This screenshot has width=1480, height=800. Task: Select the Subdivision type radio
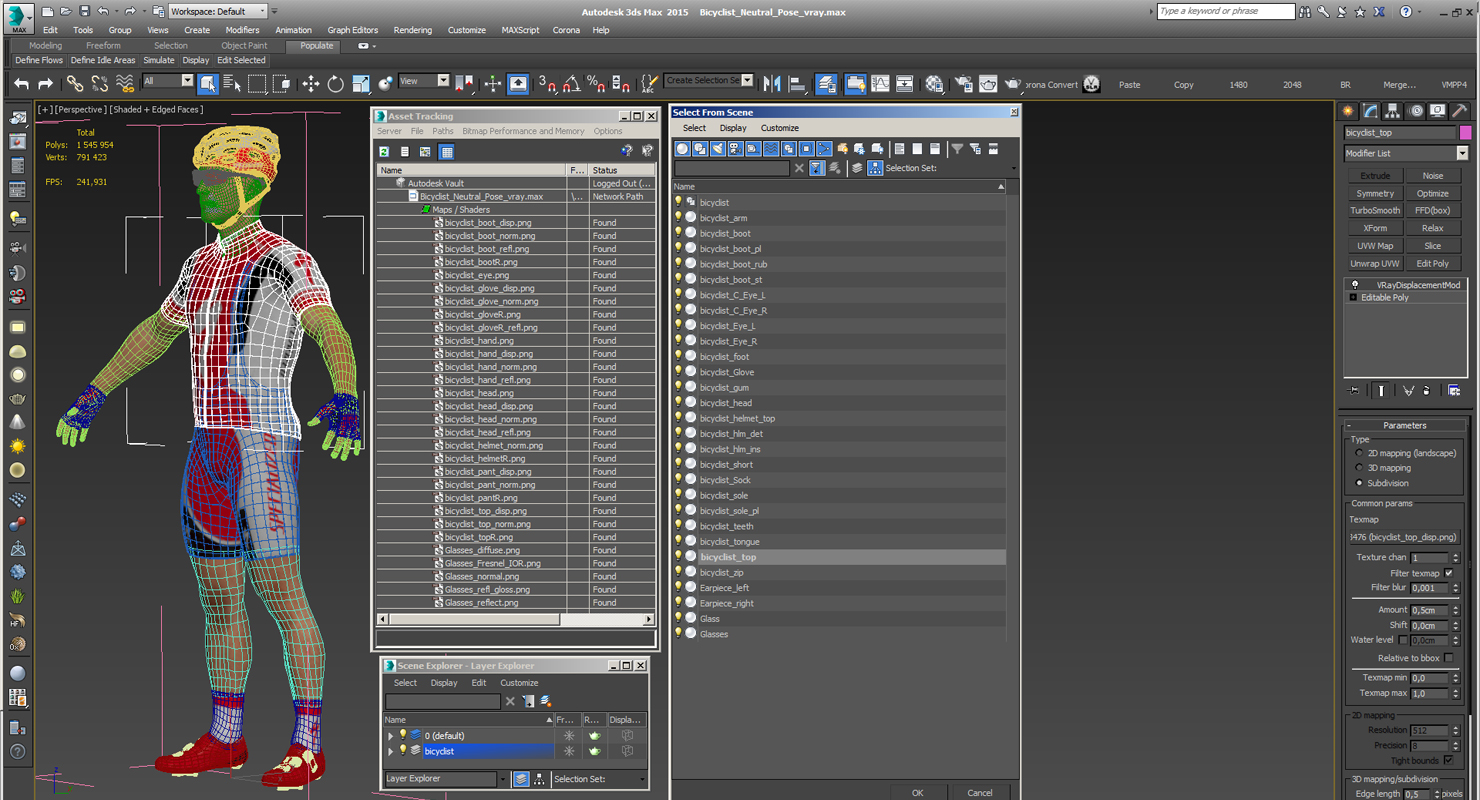pyautogui.click(x=1358, y=483)
